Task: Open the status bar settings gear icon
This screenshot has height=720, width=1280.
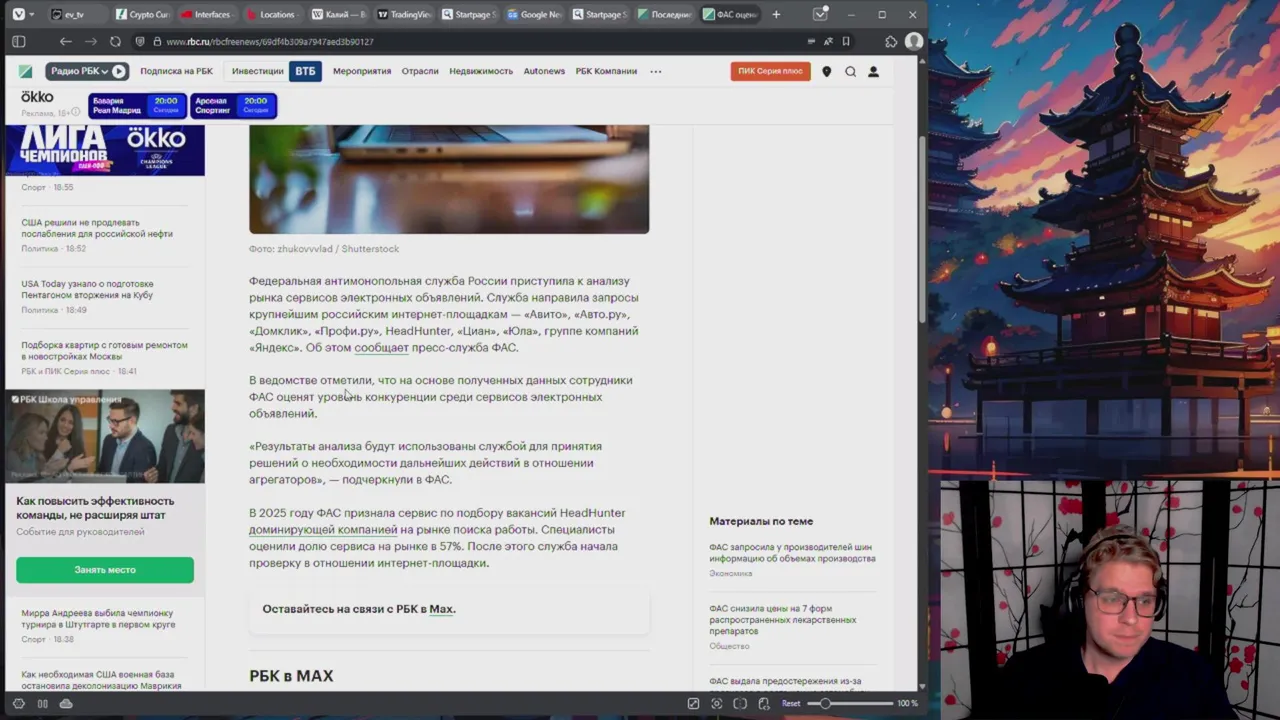Action: pyautogui.click(x=18, y=704)
